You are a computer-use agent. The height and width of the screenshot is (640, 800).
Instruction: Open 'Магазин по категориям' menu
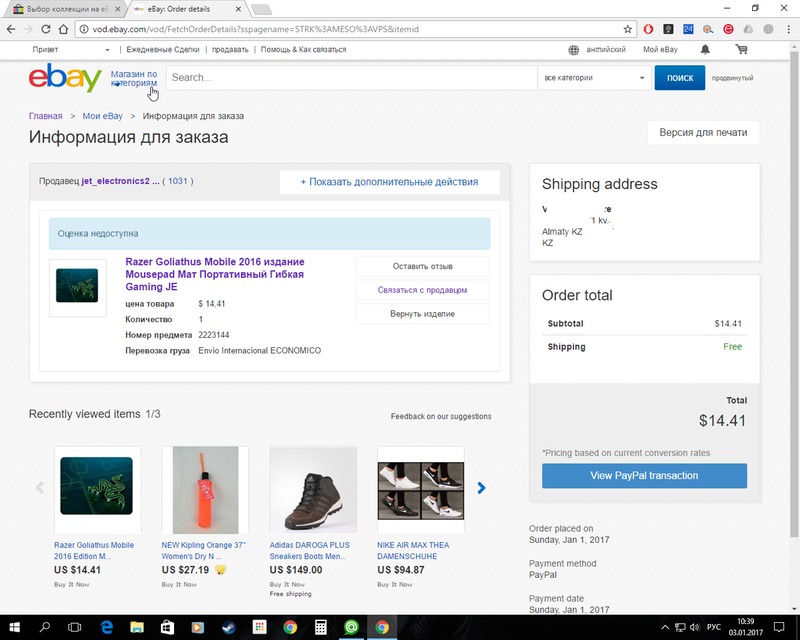(x=134, y=78)
